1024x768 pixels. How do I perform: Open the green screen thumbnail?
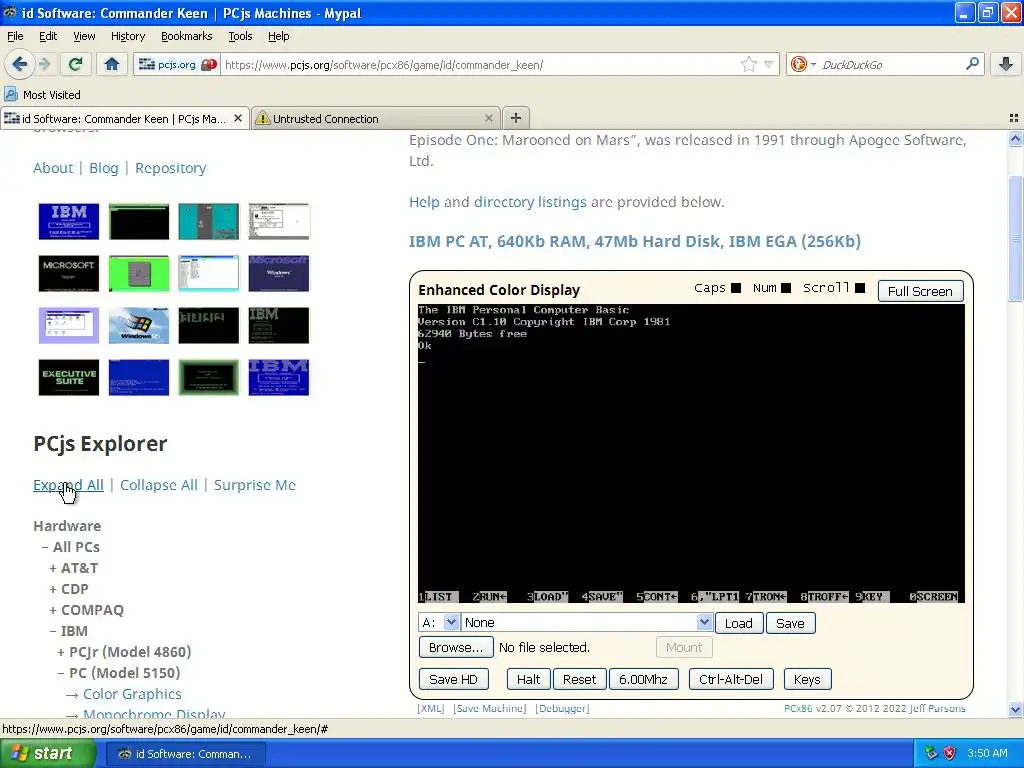tap(138, 273)
